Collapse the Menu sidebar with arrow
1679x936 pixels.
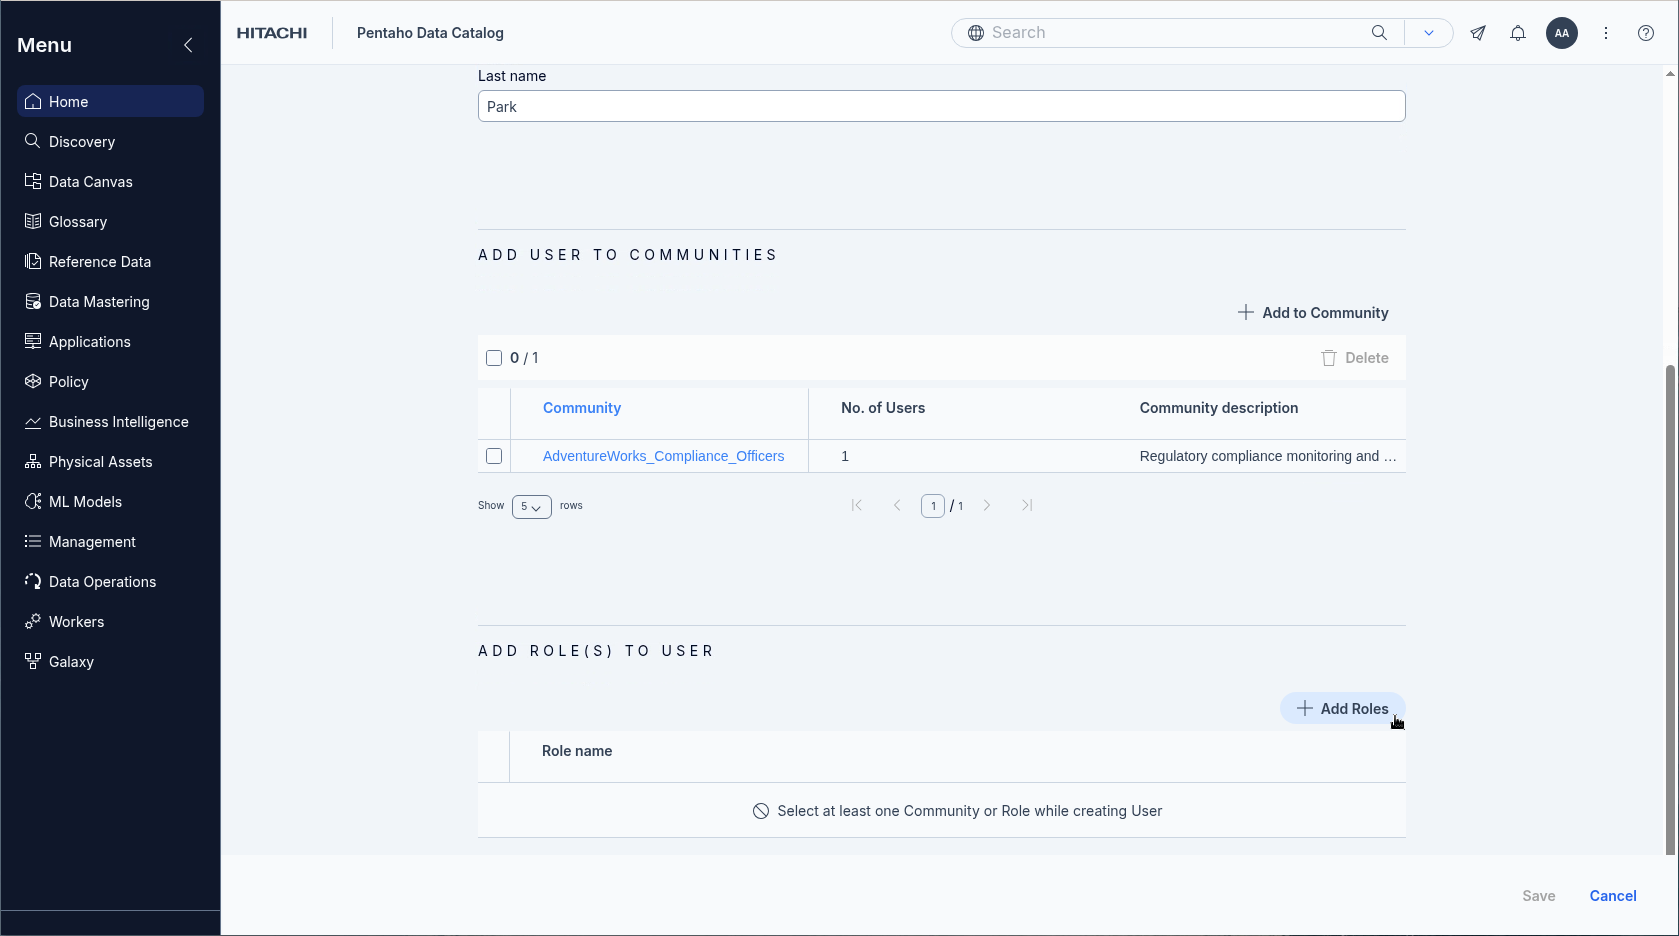(188, 45)
